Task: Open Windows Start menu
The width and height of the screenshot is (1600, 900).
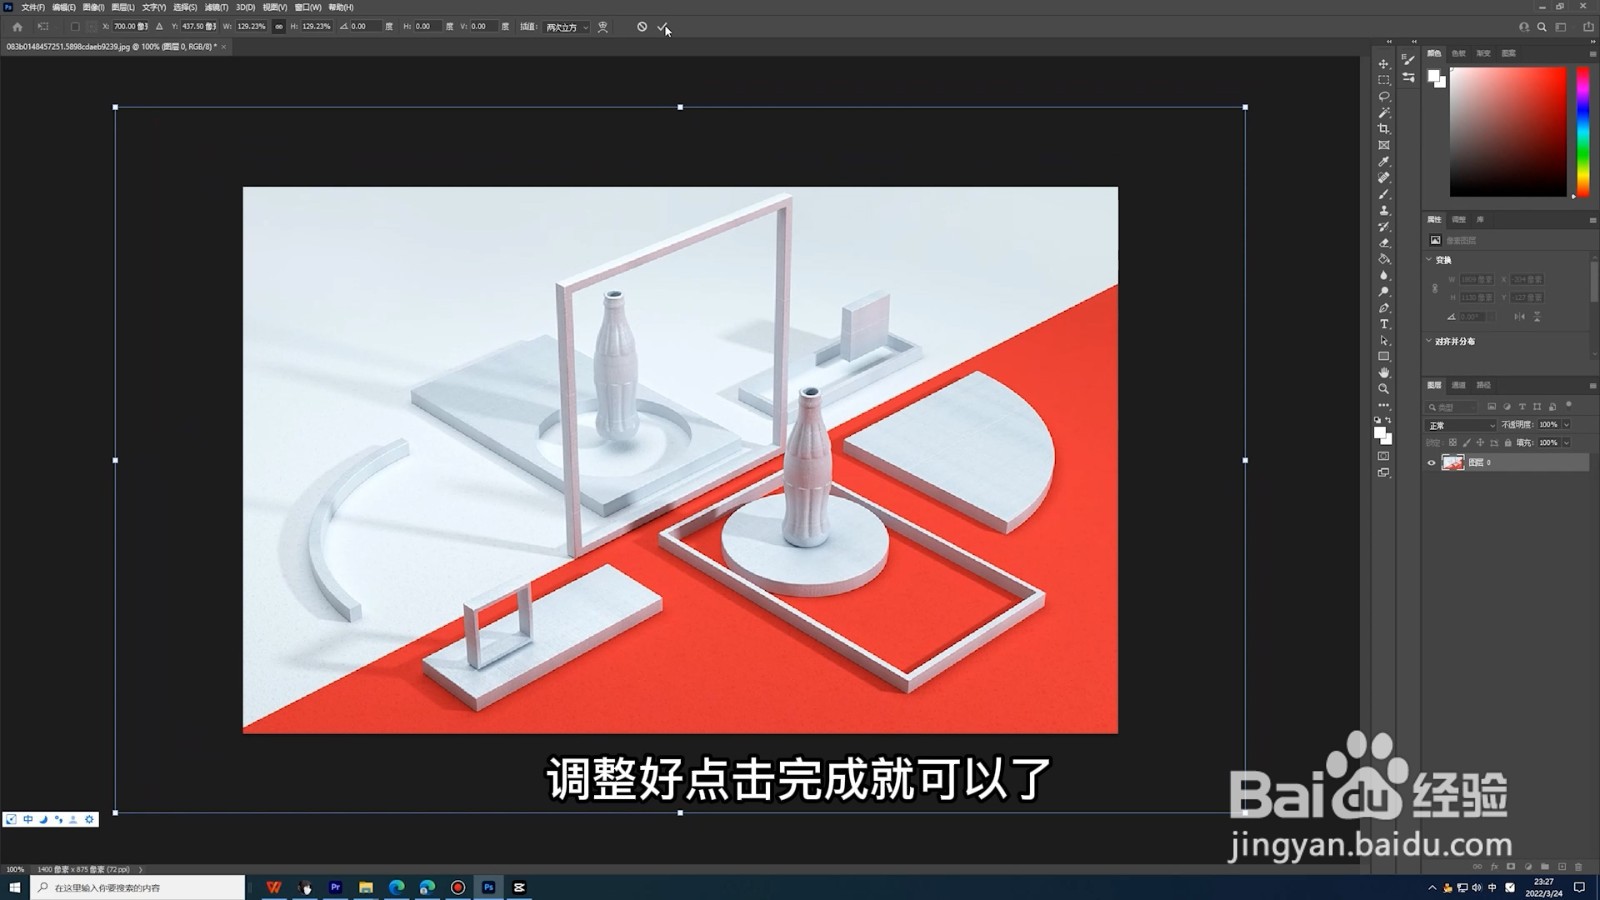Action: click(x=14, y=887)
